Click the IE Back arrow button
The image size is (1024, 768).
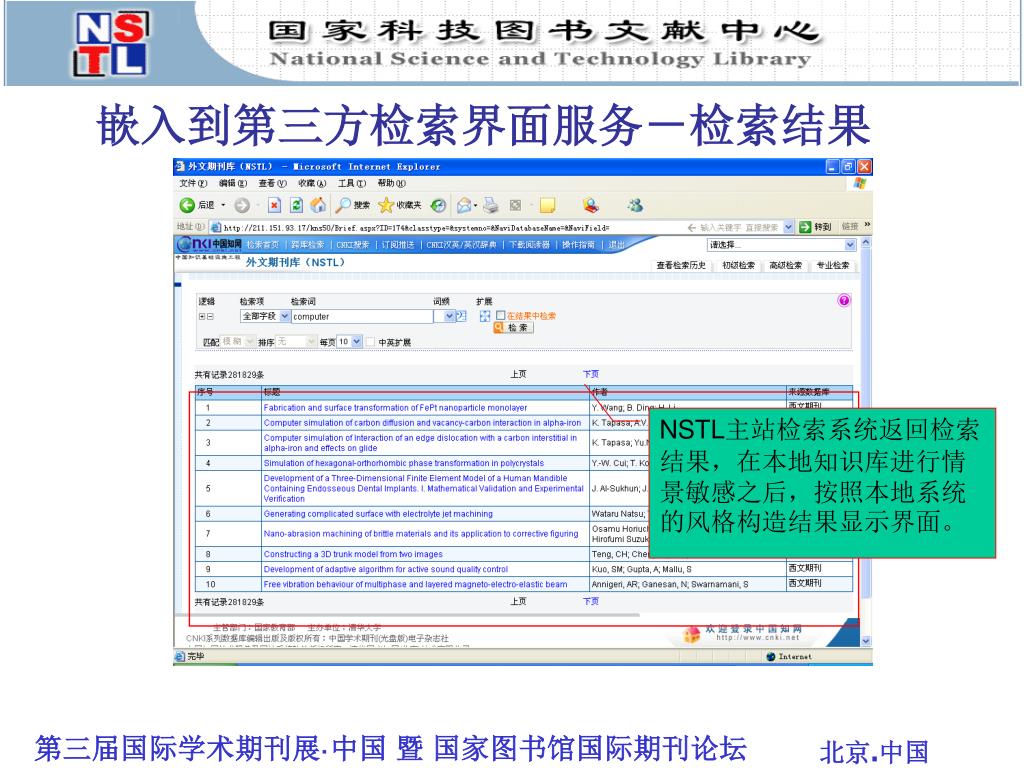coord(187,205)
